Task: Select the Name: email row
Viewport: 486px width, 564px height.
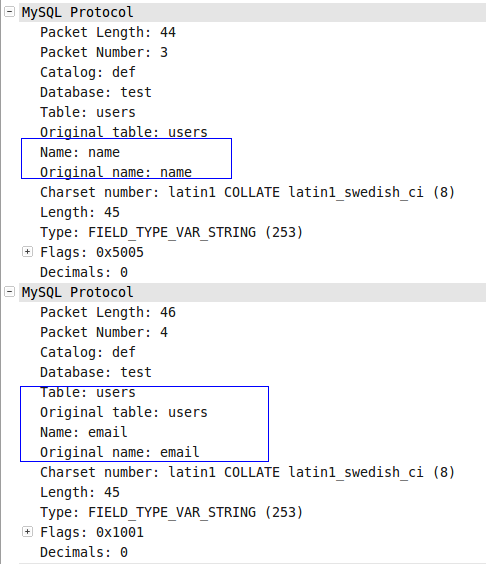Action: point(84,432)
